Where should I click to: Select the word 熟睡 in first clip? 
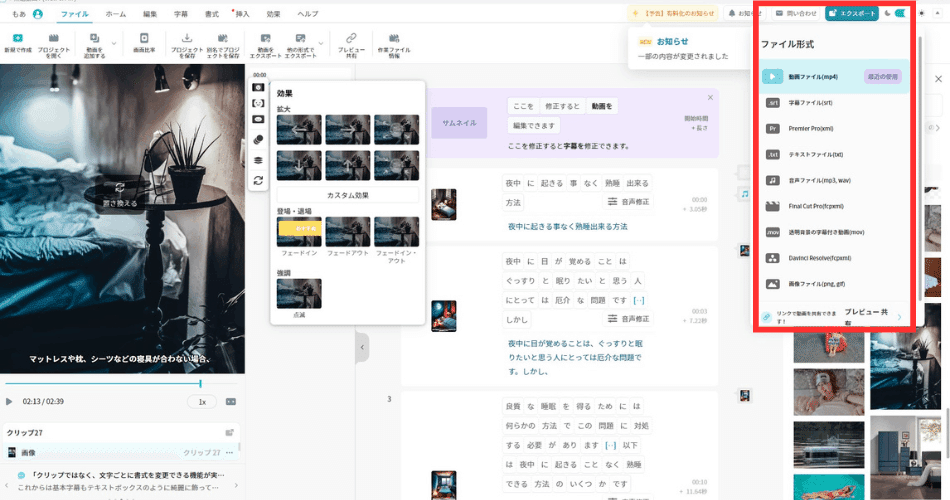(613, 183)
